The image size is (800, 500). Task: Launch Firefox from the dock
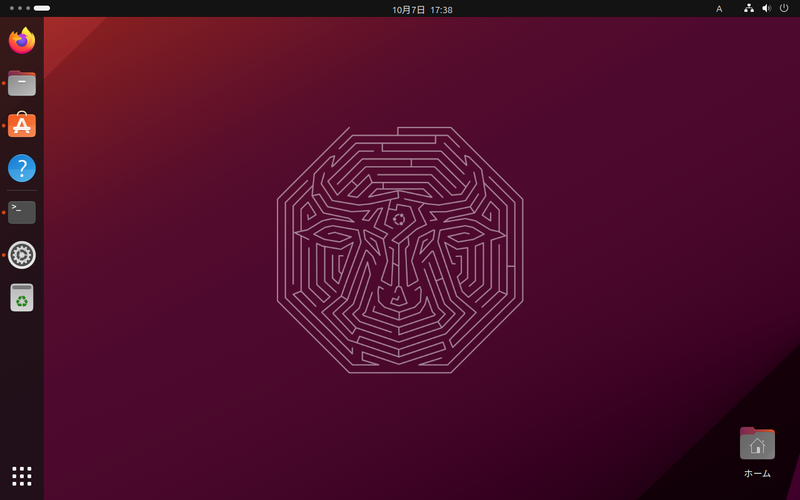(22, 40)
